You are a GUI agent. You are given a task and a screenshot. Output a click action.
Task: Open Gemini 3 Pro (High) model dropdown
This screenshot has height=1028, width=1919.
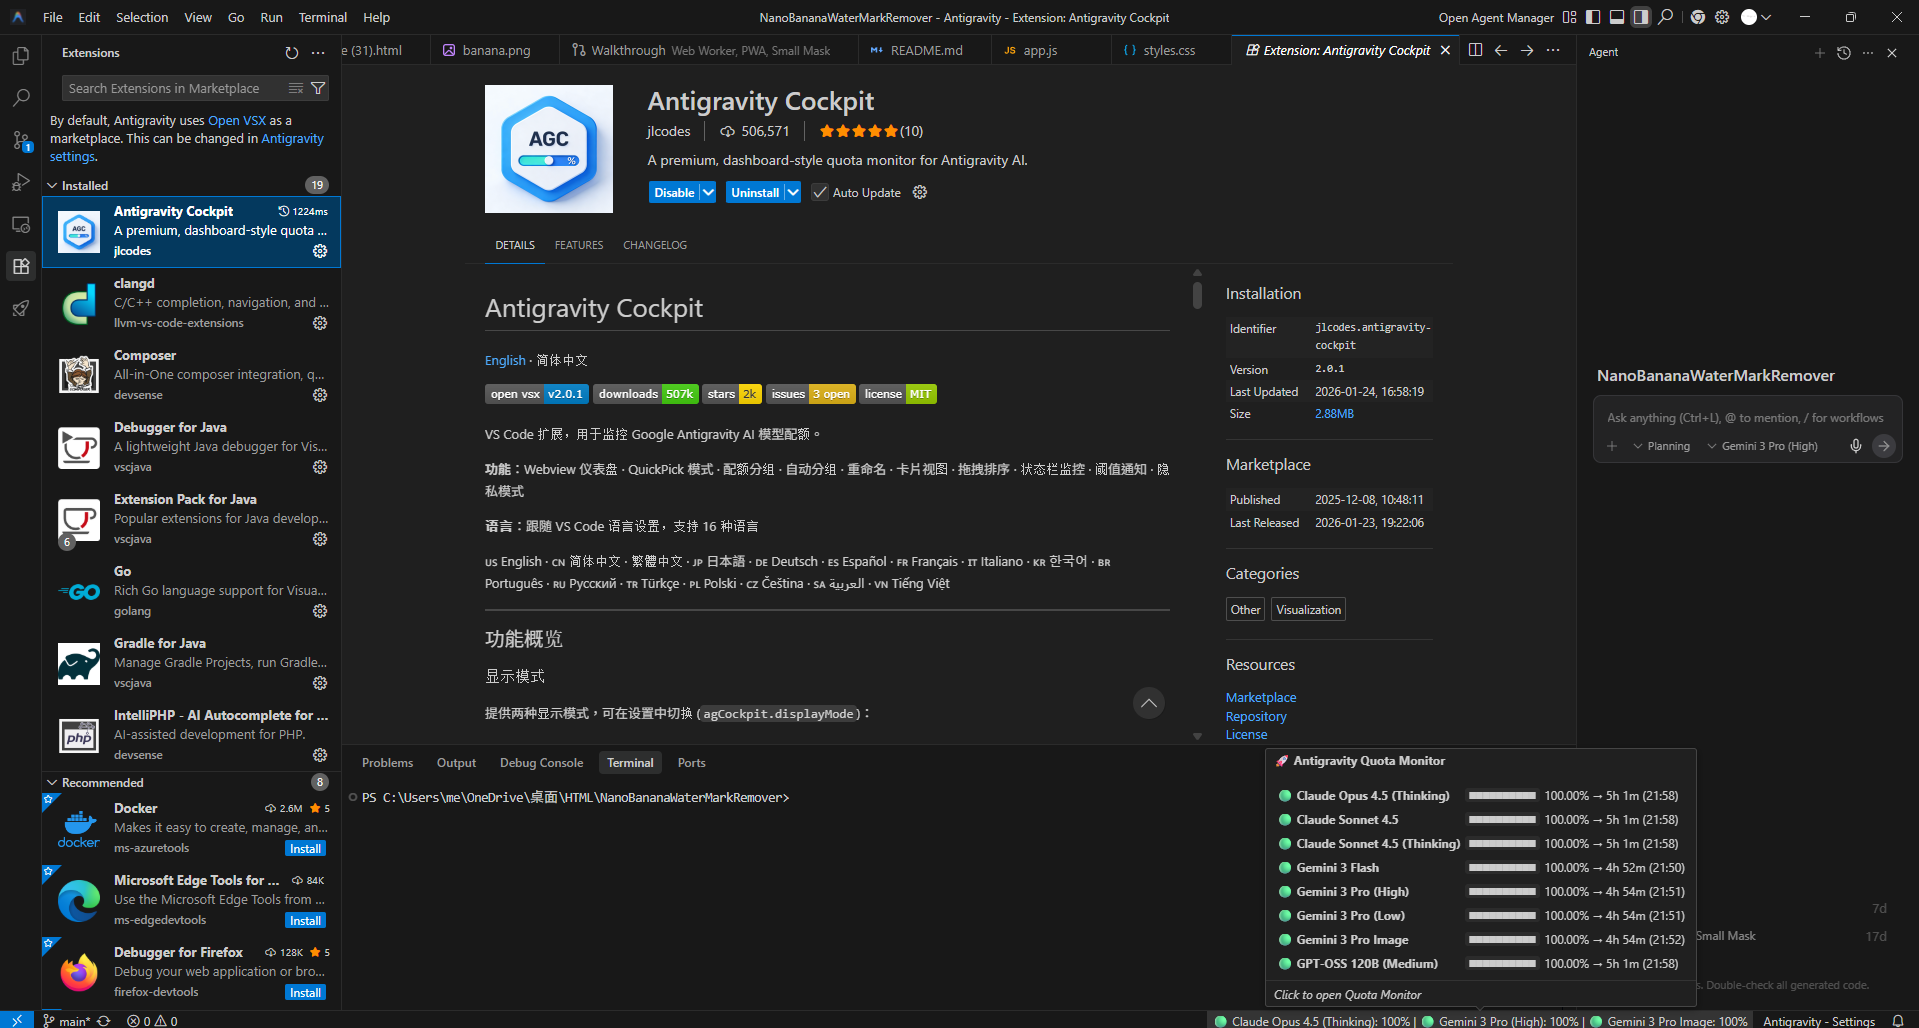[1762, 446]
